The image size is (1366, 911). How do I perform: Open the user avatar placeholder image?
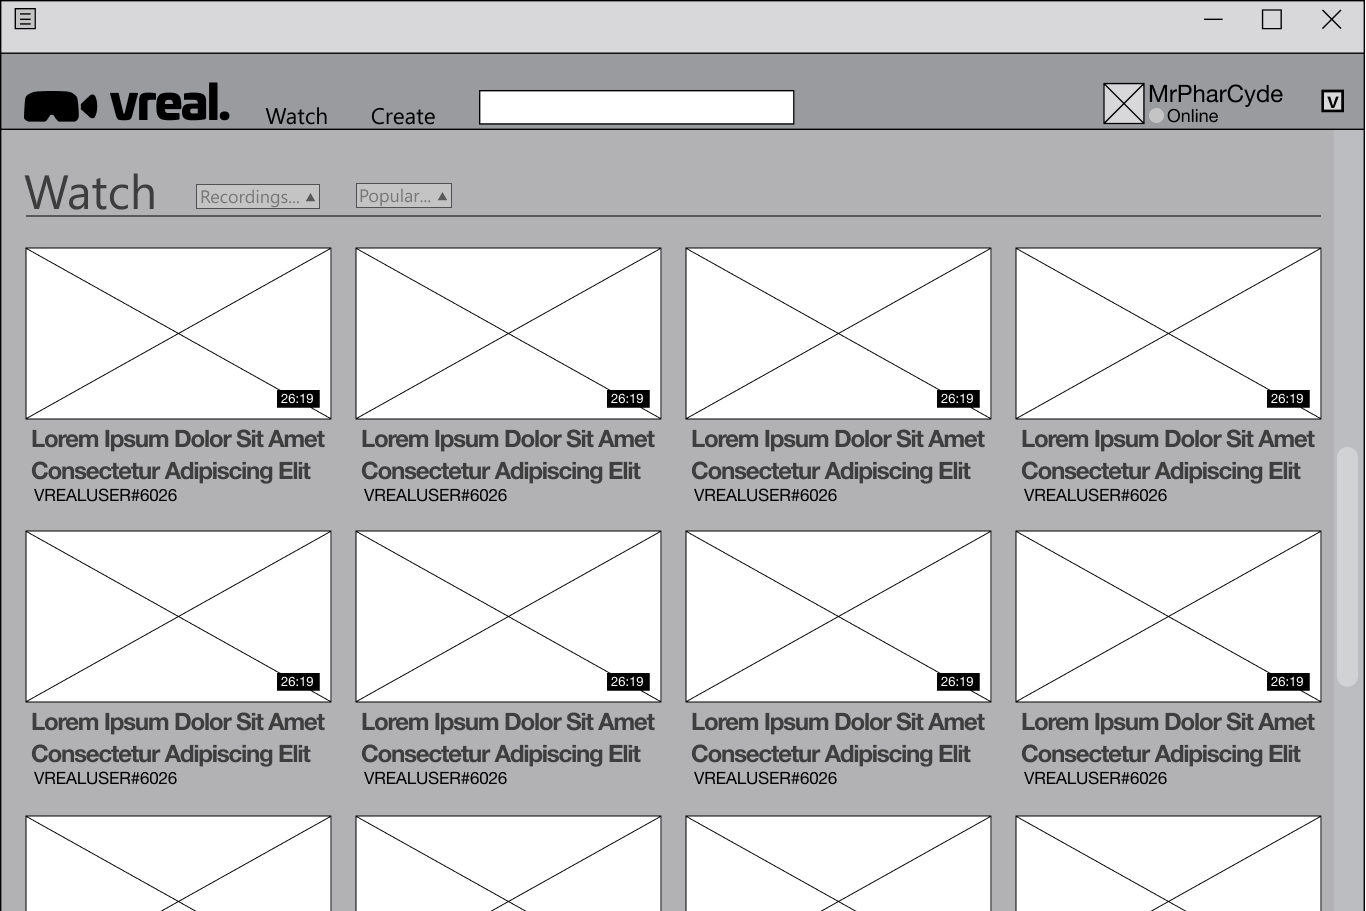point(1123,103)
